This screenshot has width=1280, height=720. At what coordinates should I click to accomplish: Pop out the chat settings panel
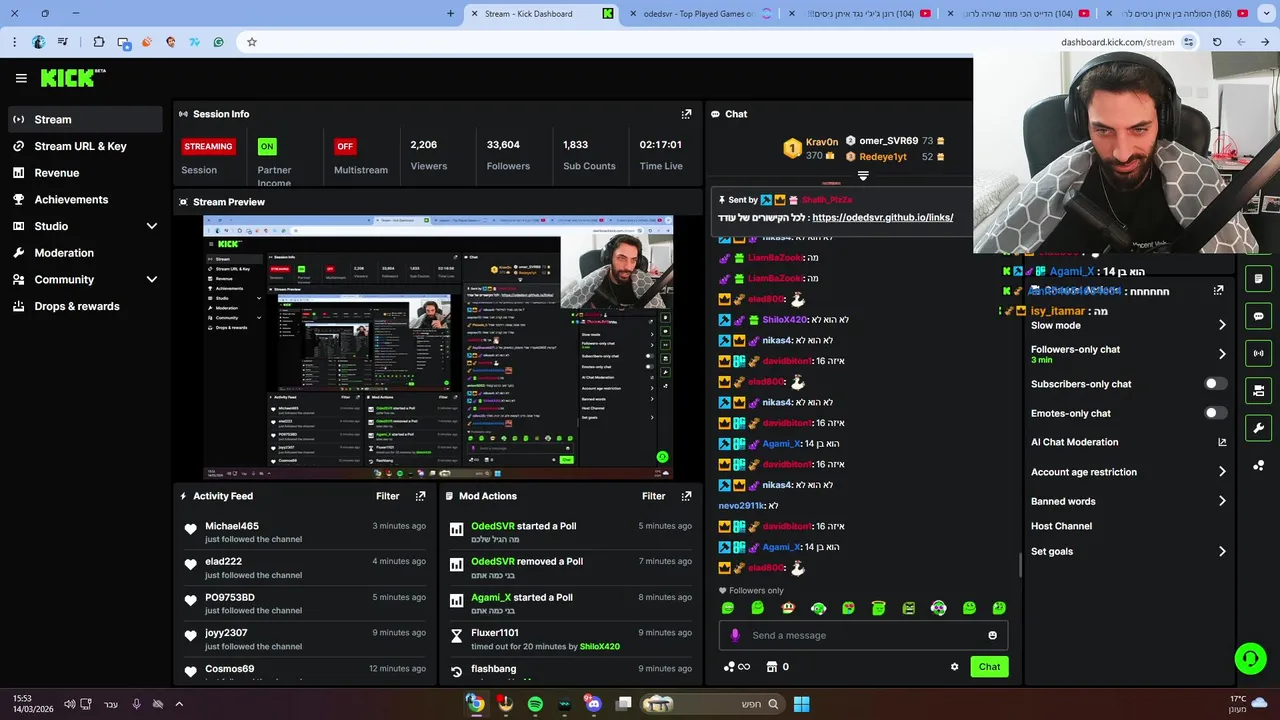coord(1218,291)
